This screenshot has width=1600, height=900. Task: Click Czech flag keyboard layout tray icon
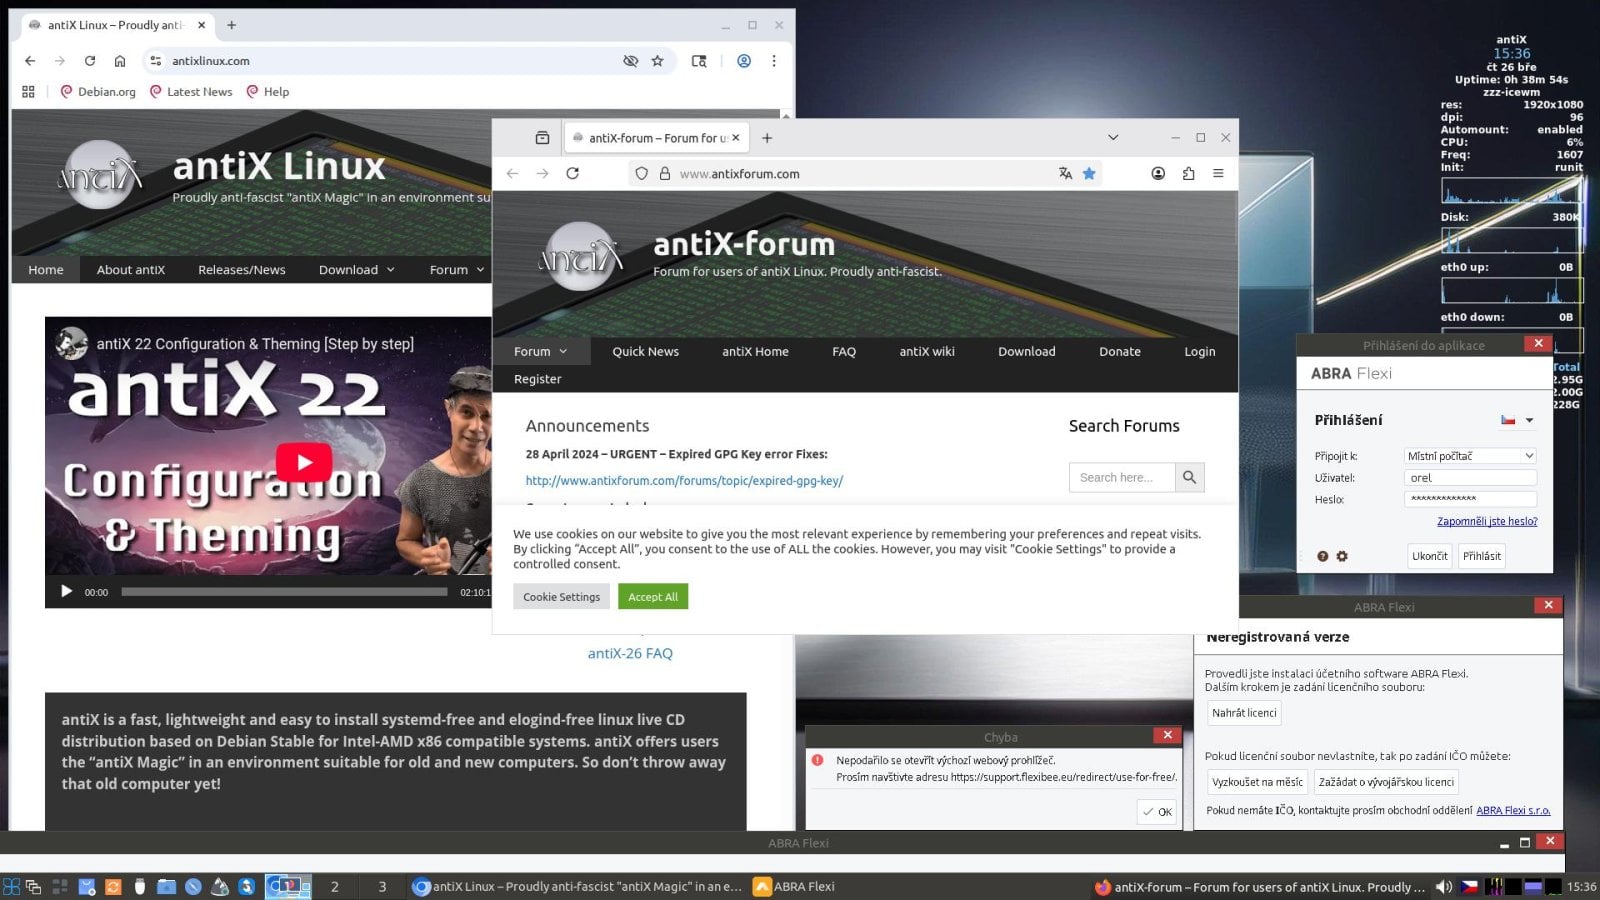[1470, 886]
